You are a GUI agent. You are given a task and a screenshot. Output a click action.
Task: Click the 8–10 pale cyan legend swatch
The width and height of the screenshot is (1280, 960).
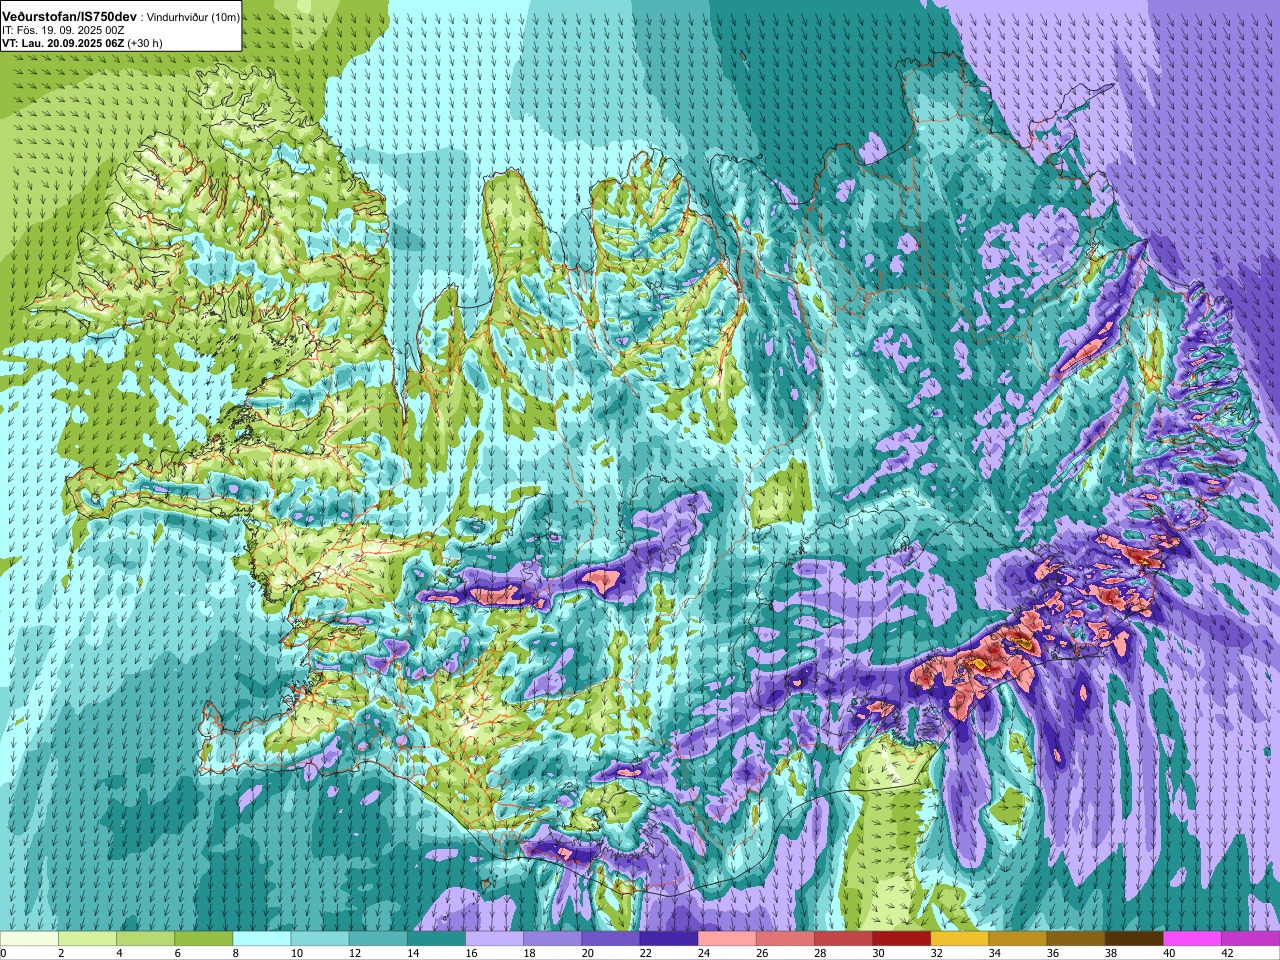pos(262,939)
